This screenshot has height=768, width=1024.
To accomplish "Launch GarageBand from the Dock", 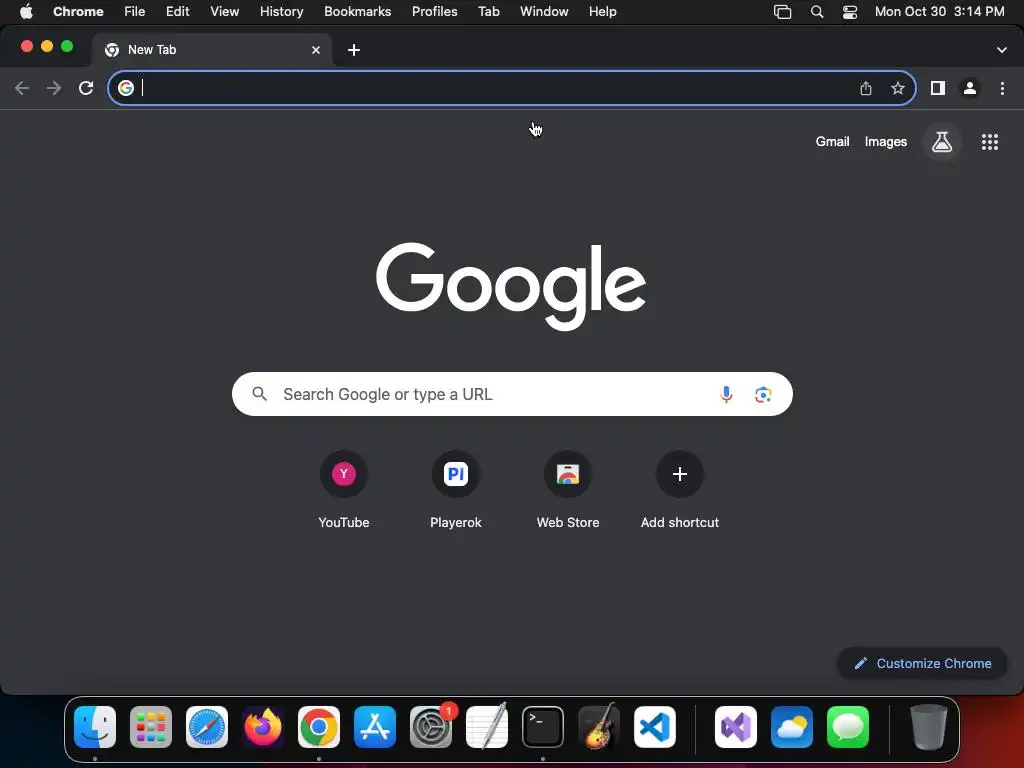I will (x=599, y=726).
